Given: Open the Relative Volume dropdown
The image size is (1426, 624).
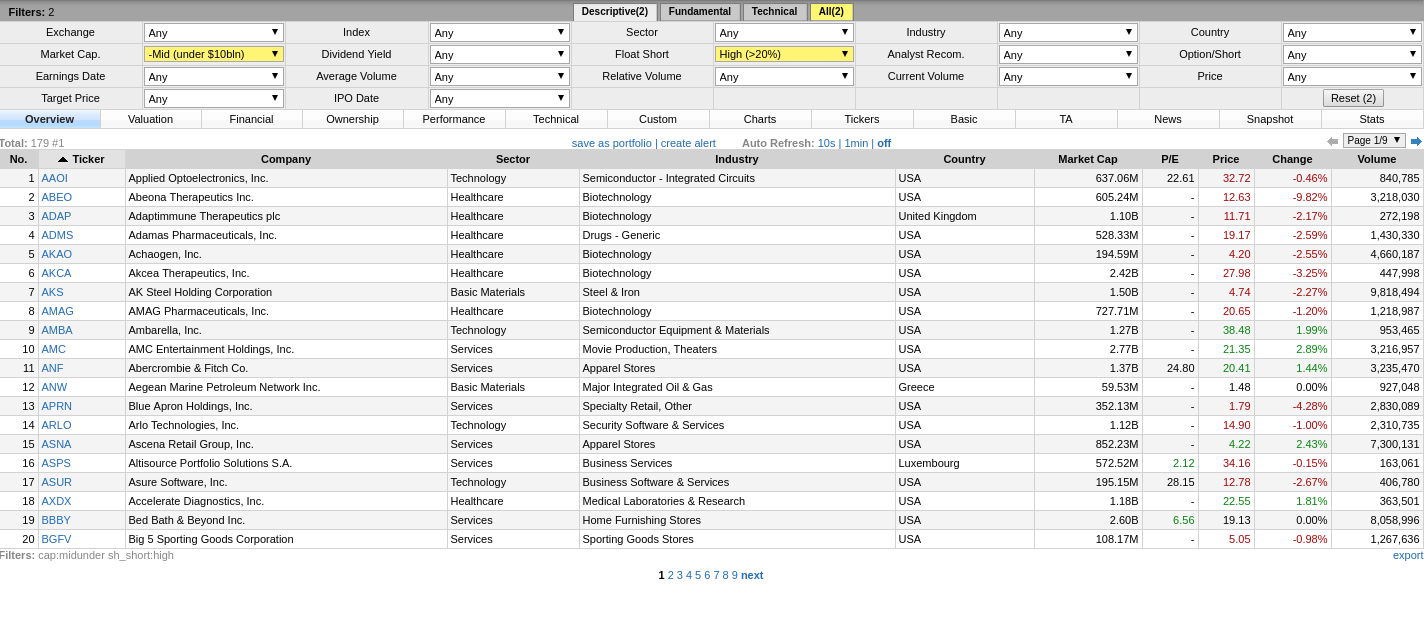Looking at the screenshot, I should (x=784, y=76).
